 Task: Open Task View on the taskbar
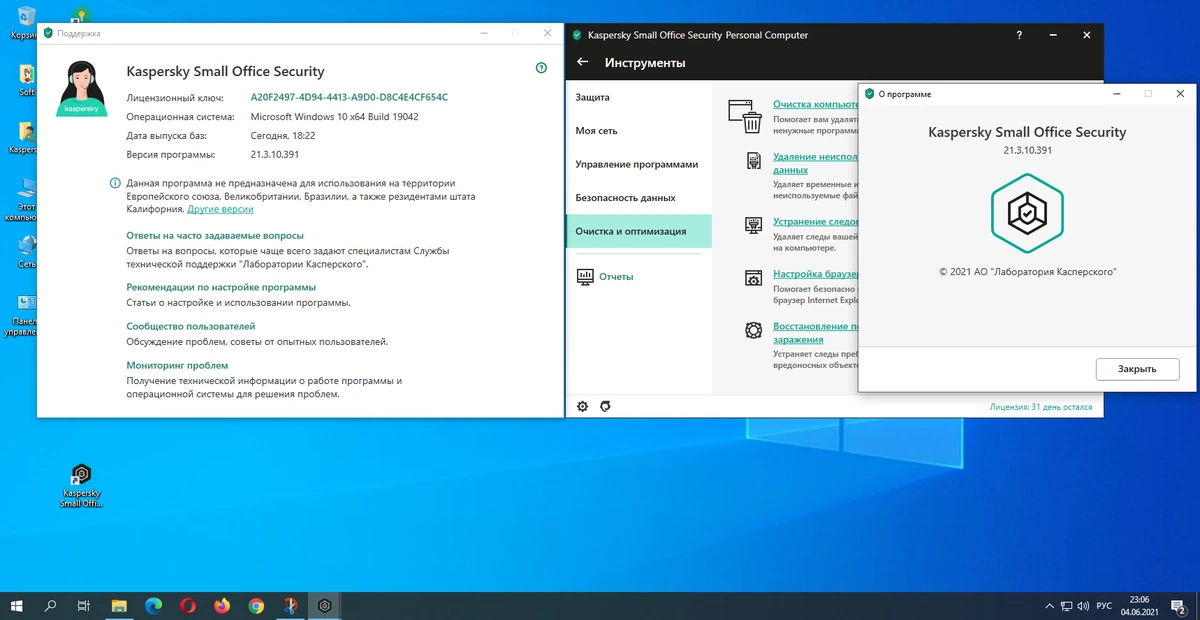(85, 605)
